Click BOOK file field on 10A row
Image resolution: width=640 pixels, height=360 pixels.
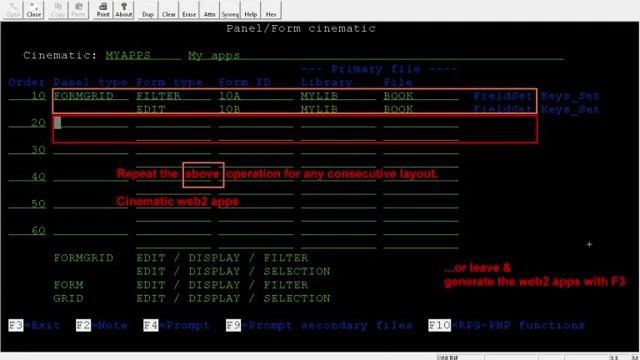coord(421,96)
